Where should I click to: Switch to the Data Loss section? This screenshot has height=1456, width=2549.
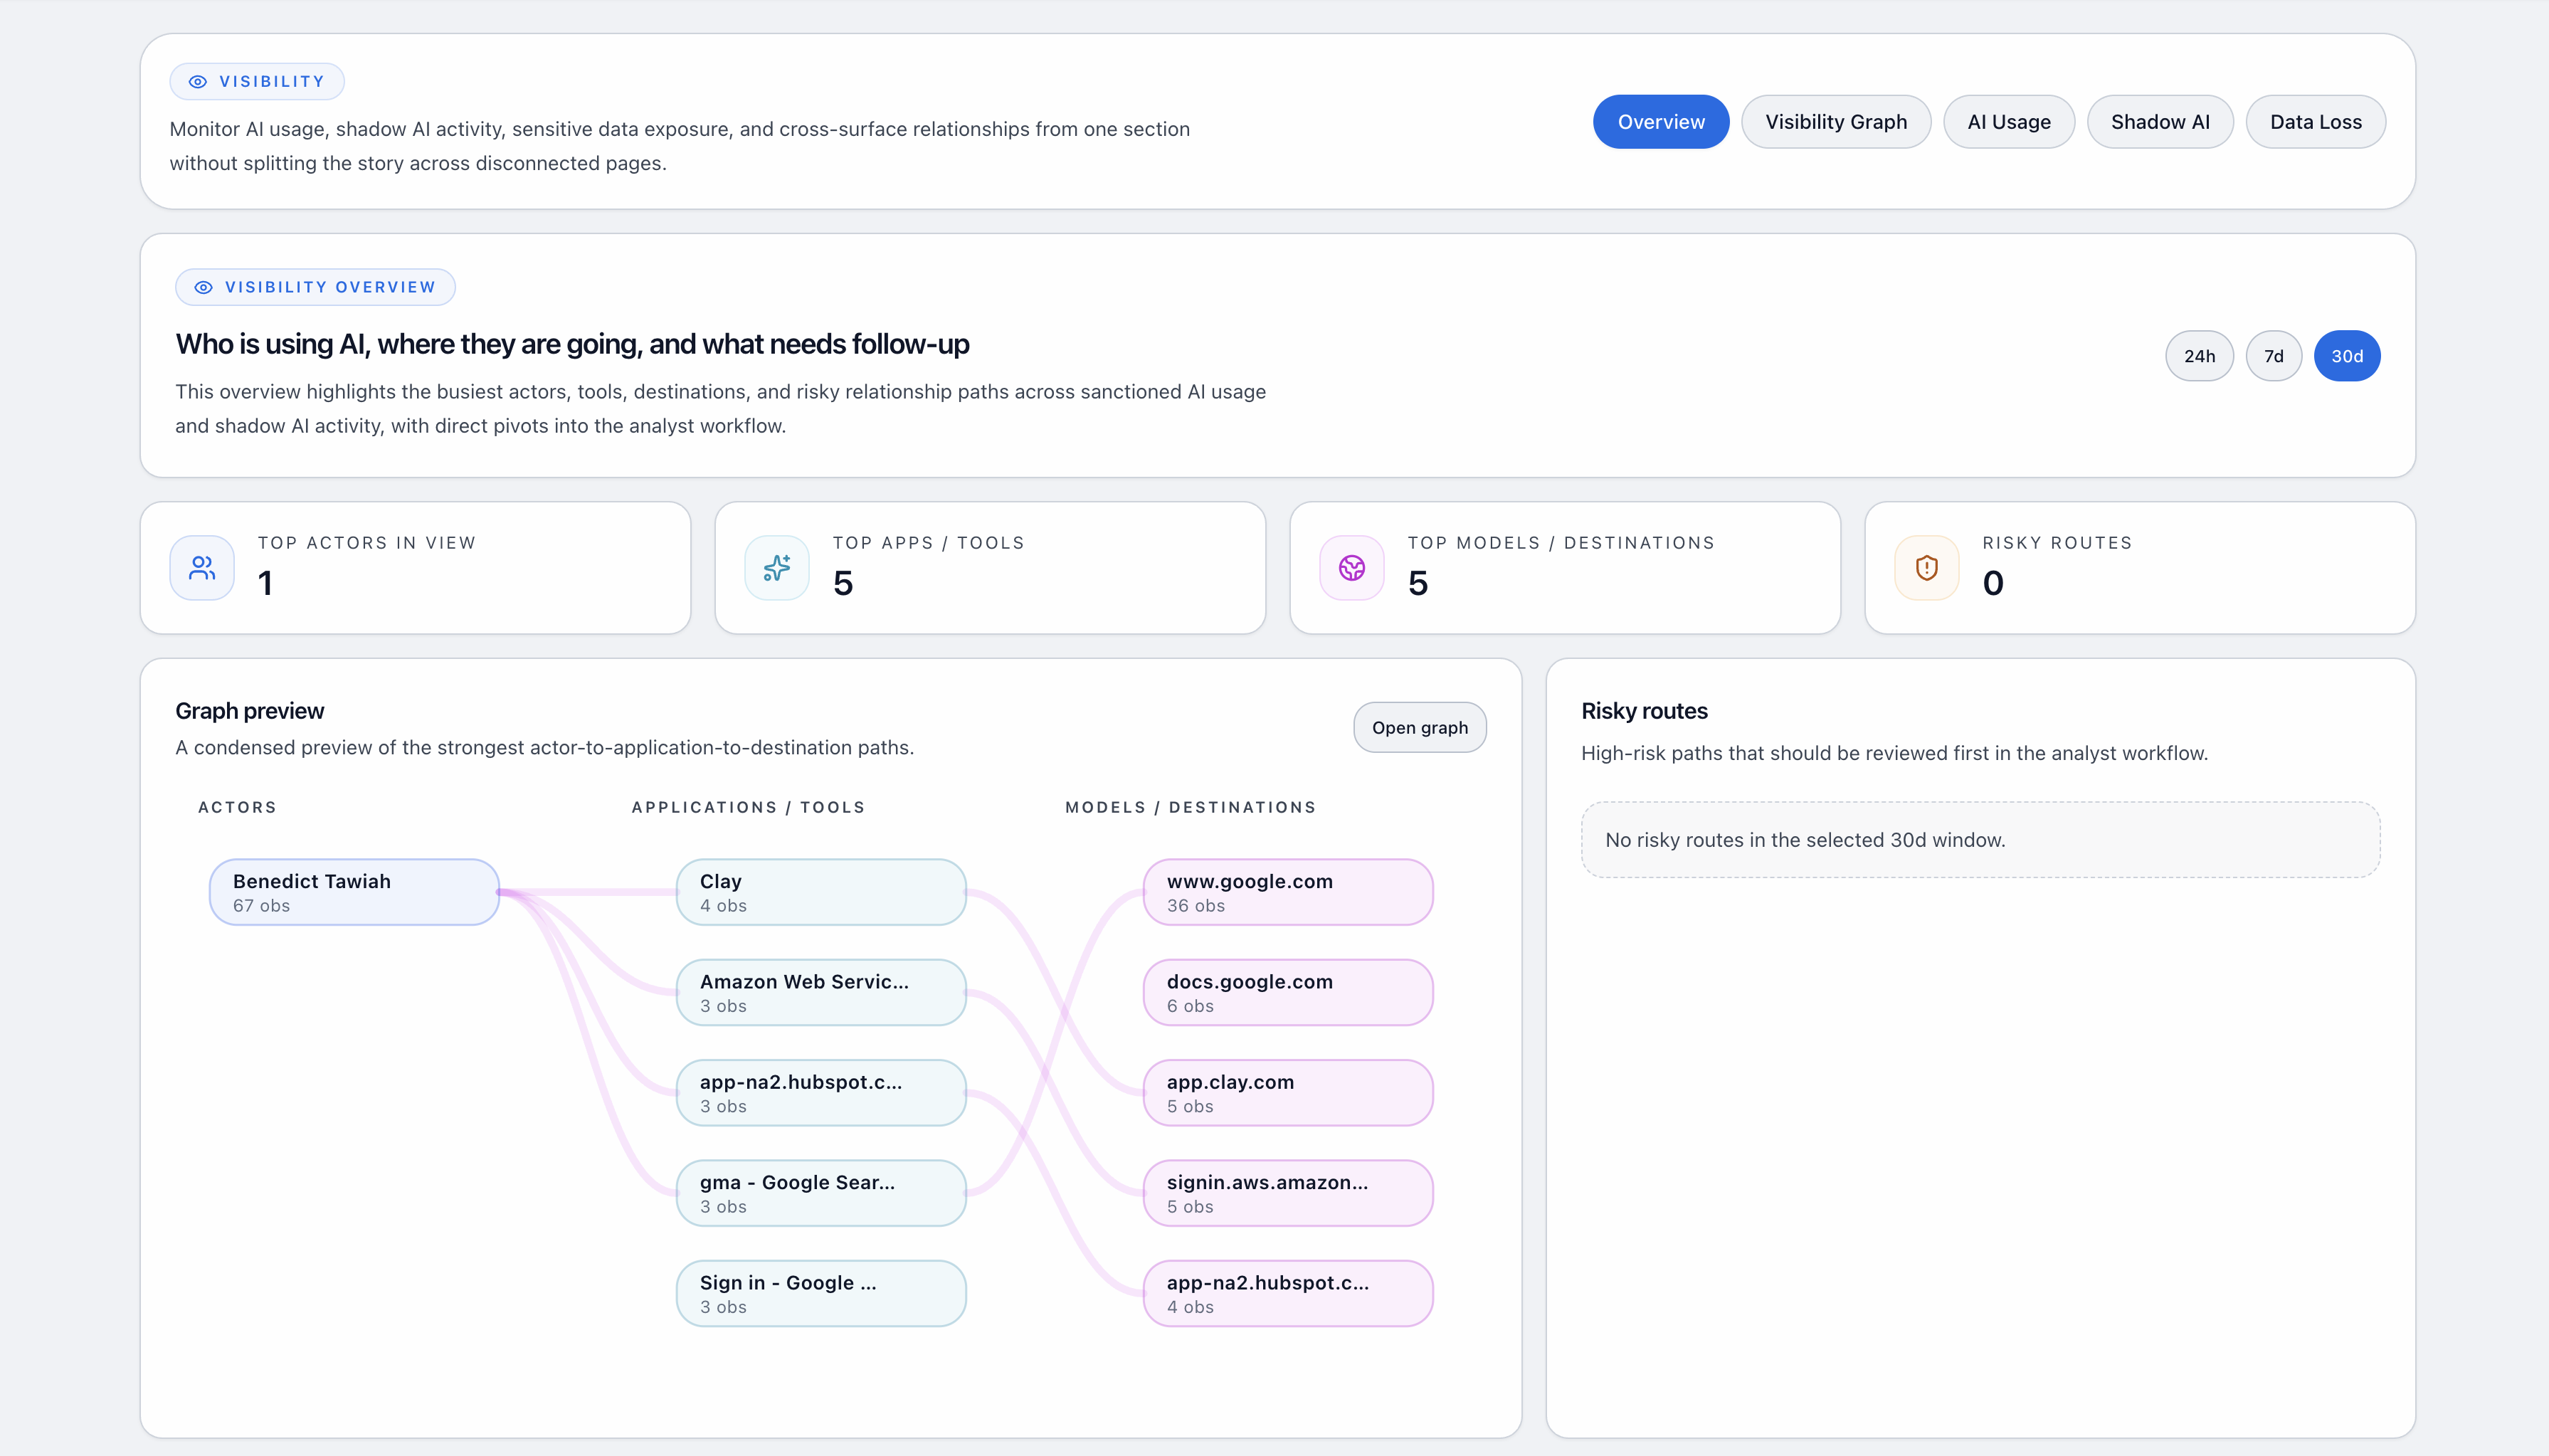click(x=2315, y=121)
